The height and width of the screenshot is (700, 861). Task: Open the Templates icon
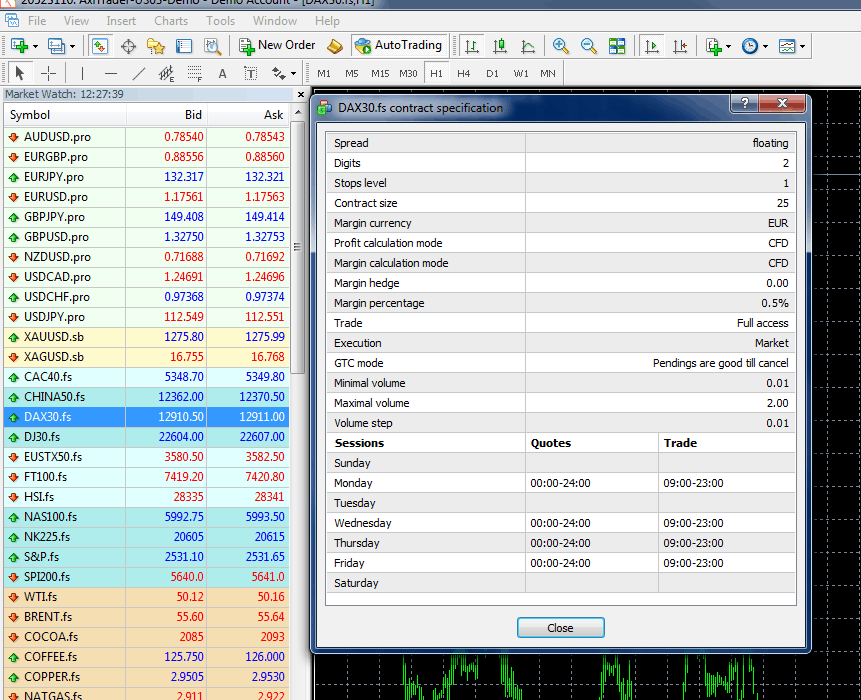click(x=787, y=46)
